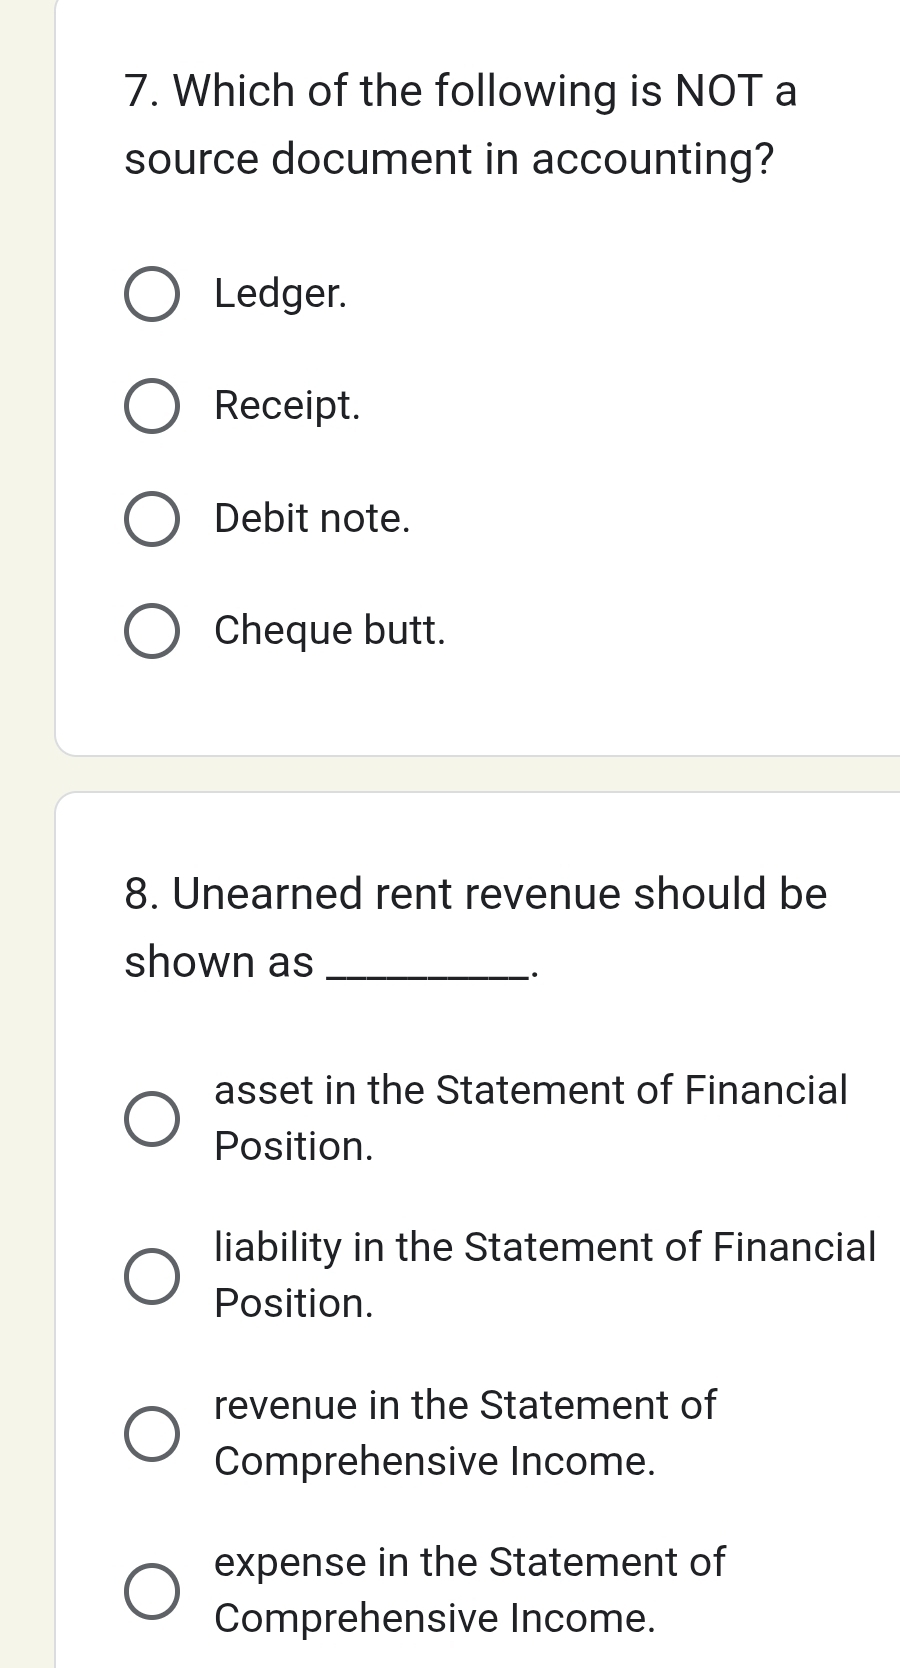Click the "Receipt." option label text

click(x=287, y=405)
